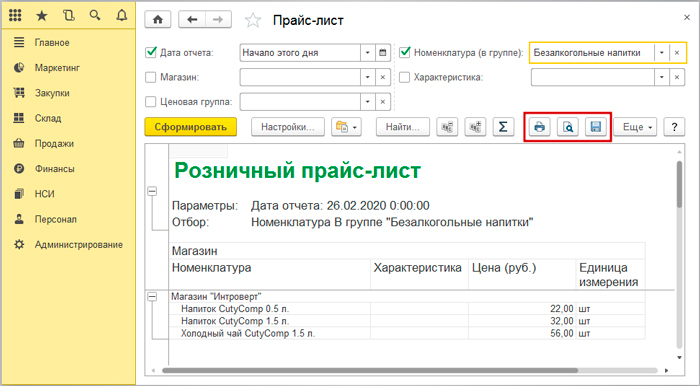Screen dimensions: 700x386
Task: Enable Характеристика checkbox
Action: (x=404, y=77)
